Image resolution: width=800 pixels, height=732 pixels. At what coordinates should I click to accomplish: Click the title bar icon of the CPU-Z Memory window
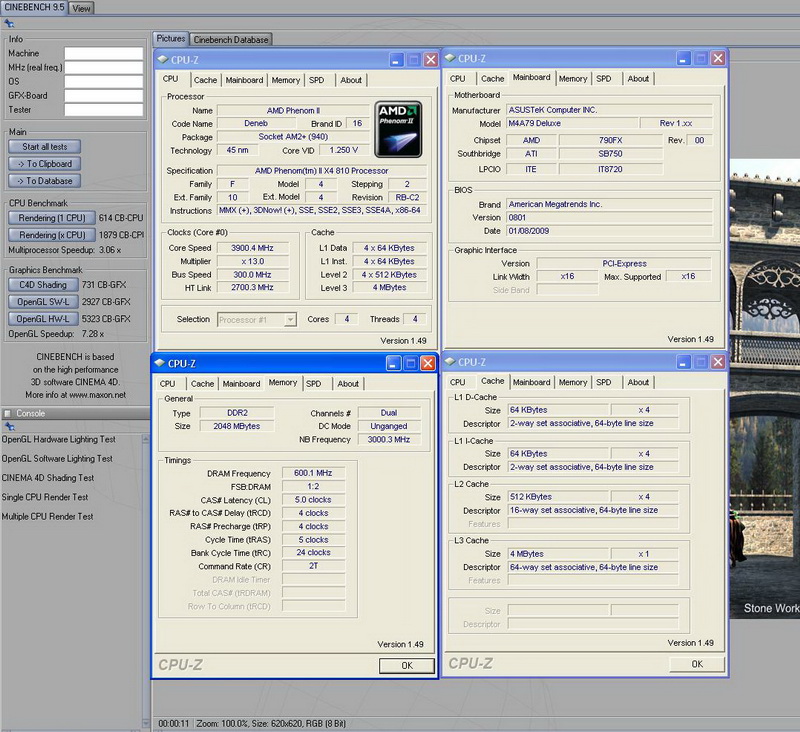(160, 363)
